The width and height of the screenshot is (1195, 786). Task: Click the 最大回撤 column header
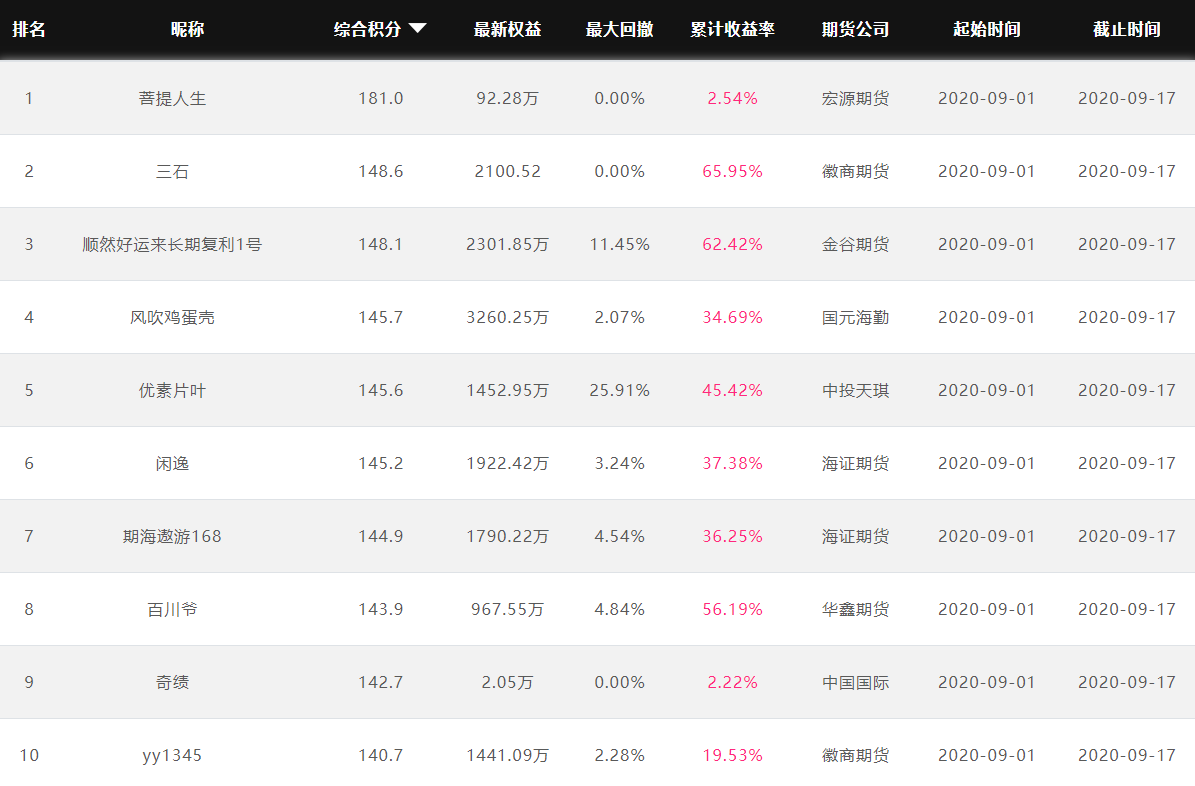point(620,29)
